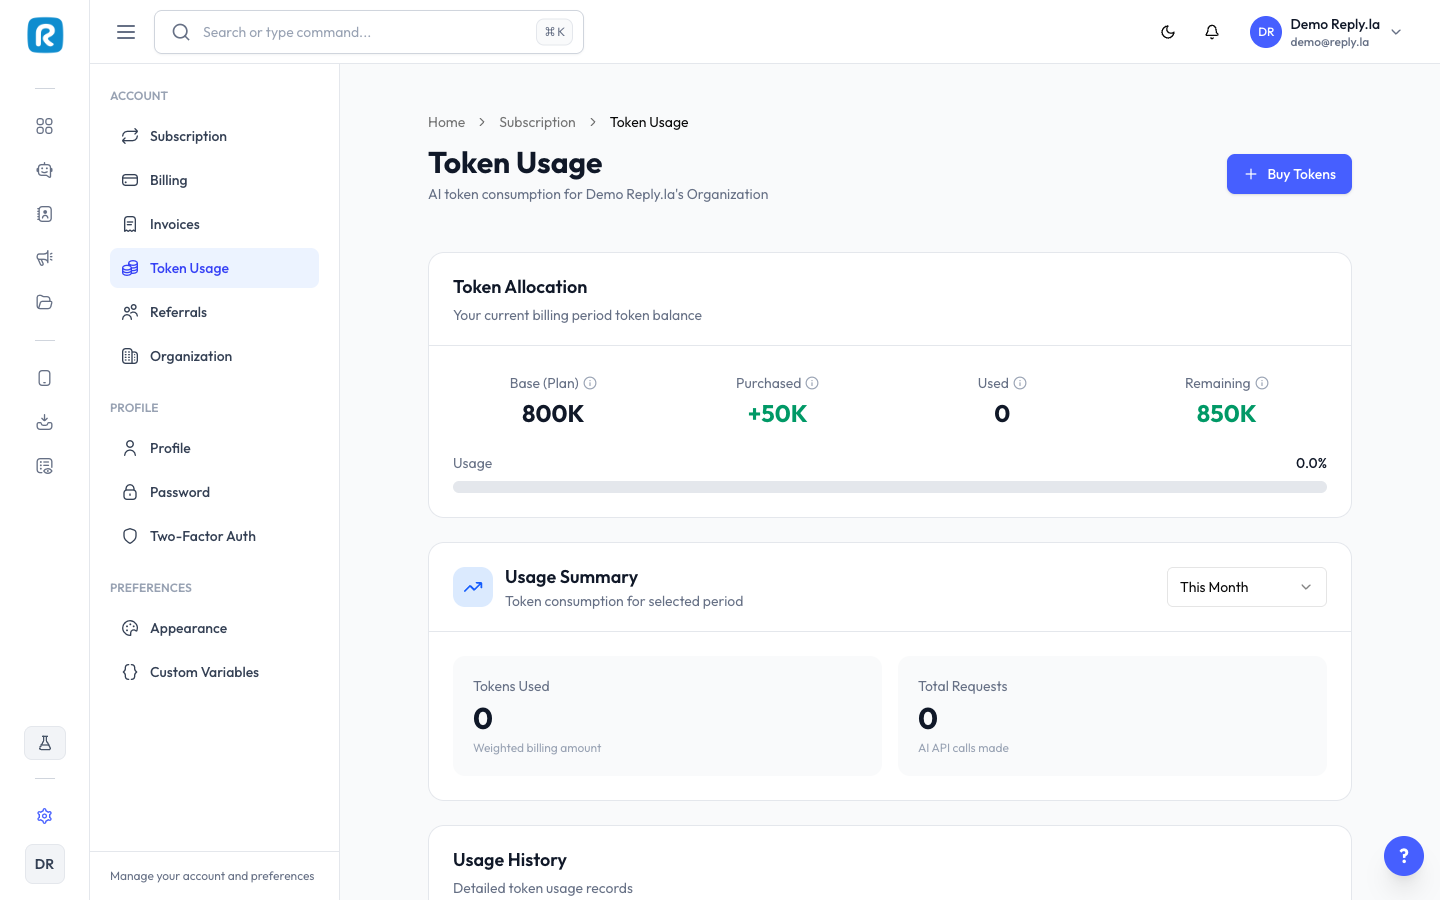Click the Total Requests card
The width and height of the screenshot is (1440, 900).
(x=1112, y=716)
